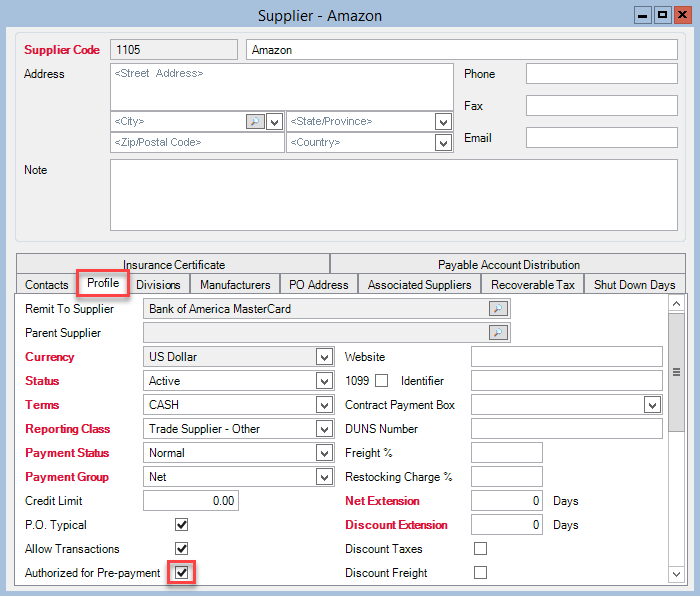Select the Profile tab

coord(103,283)
